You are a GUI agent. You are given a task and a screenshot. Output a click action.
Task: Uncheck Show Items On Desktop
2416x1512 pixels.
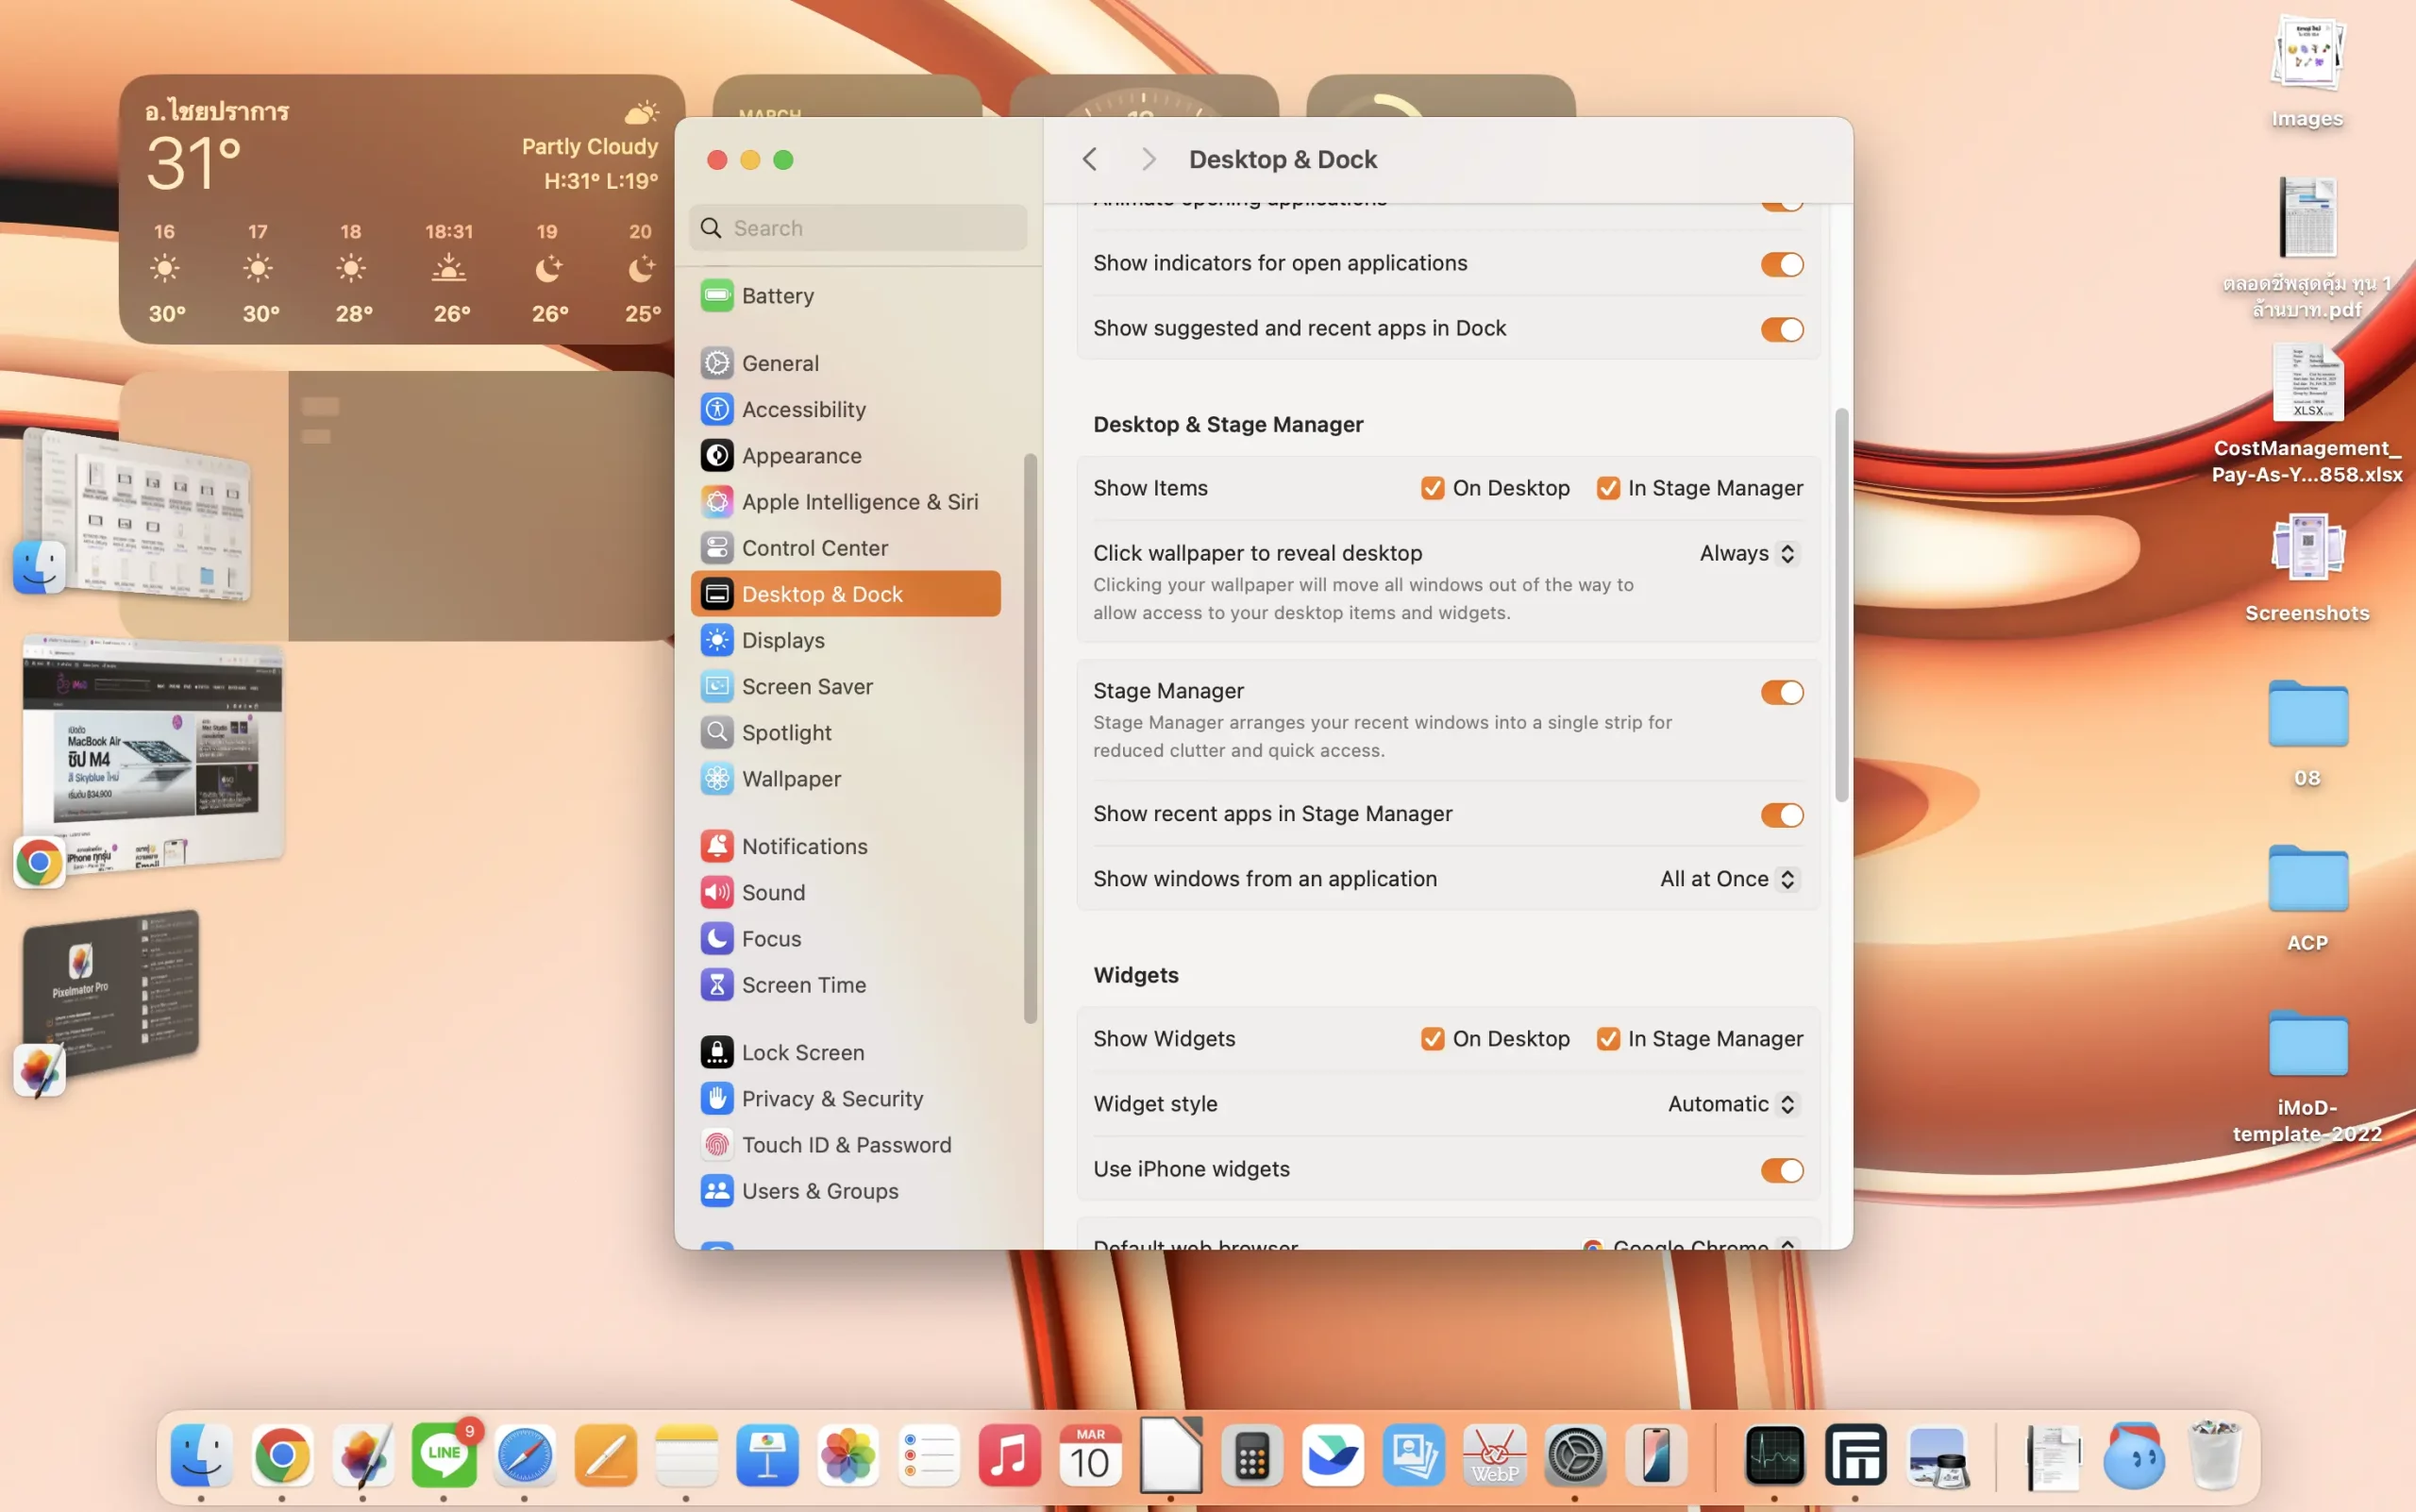[1432, 488]
